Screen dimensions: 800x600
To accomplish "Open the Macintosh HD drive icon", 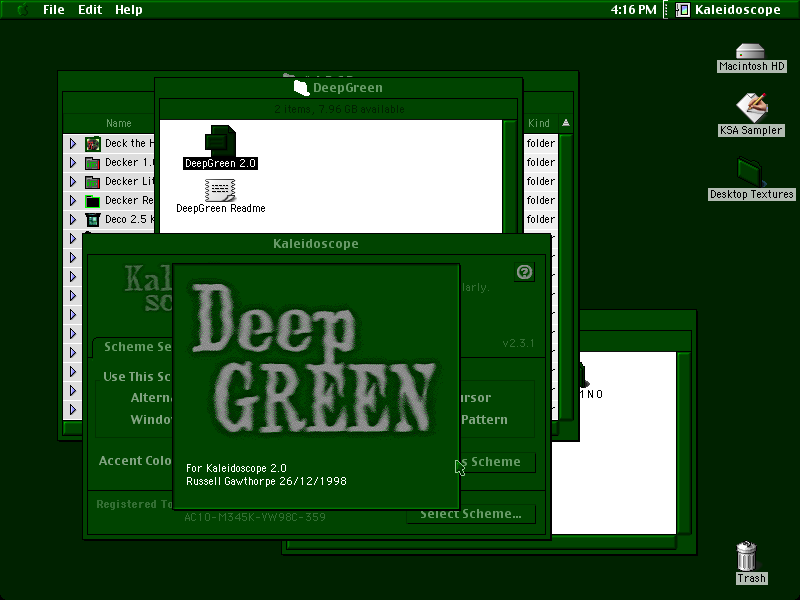I will click(750, 52).
